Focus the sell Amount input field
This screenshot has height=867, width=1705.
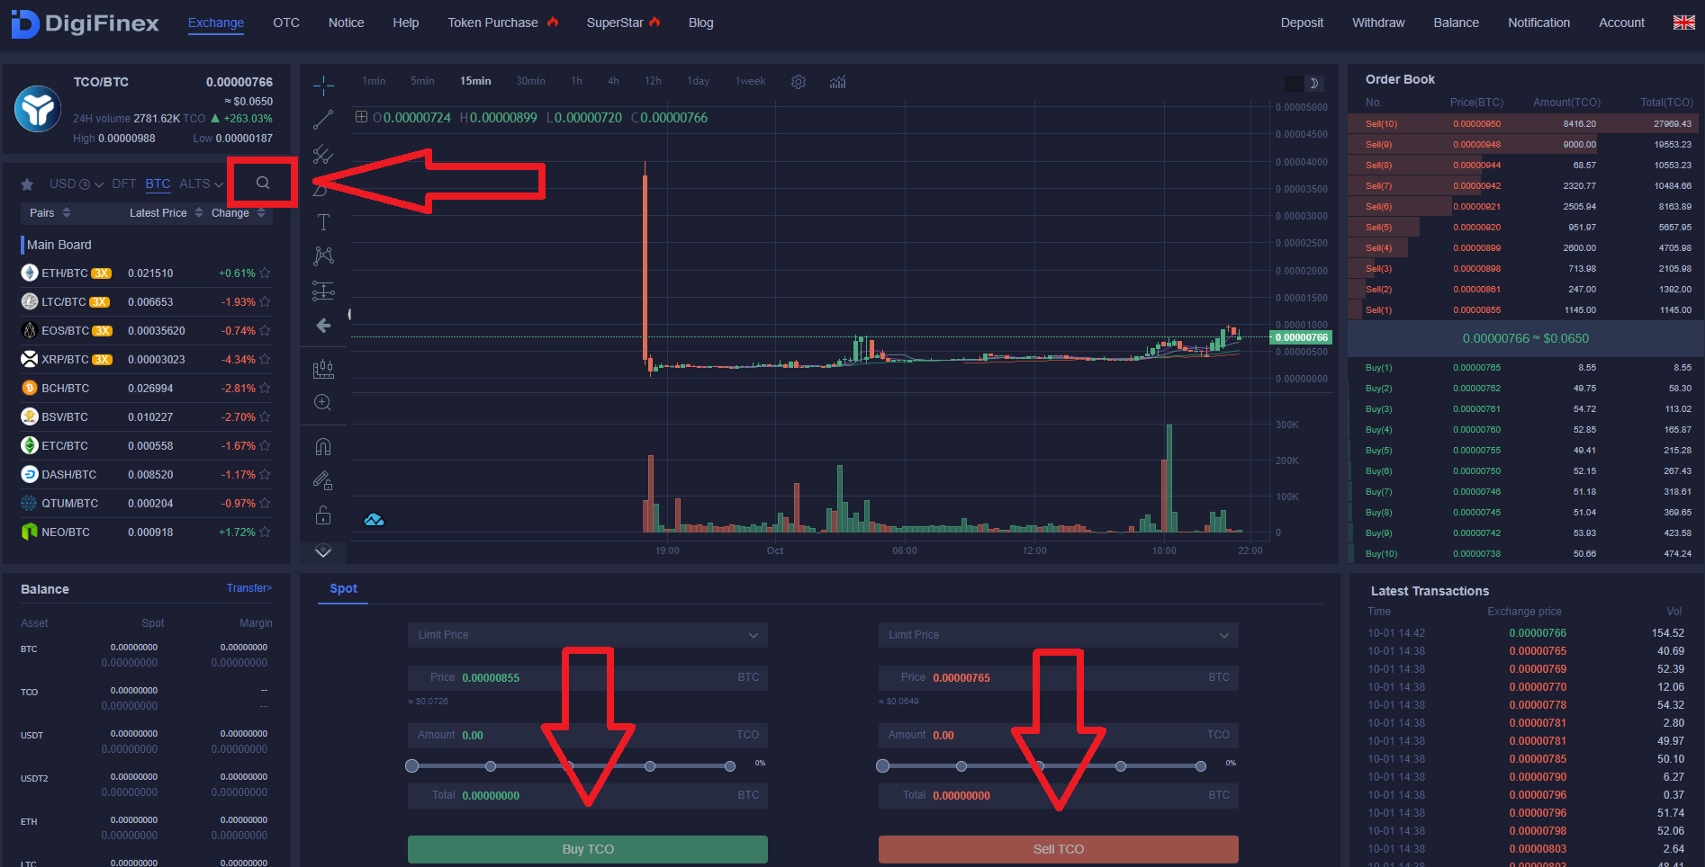pos(1058,735)
